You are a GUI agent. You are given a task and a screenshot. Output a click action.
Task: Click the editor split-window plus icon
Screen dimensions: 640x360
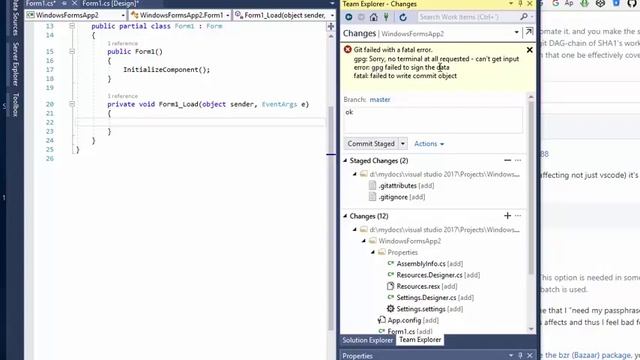[331, 27]
